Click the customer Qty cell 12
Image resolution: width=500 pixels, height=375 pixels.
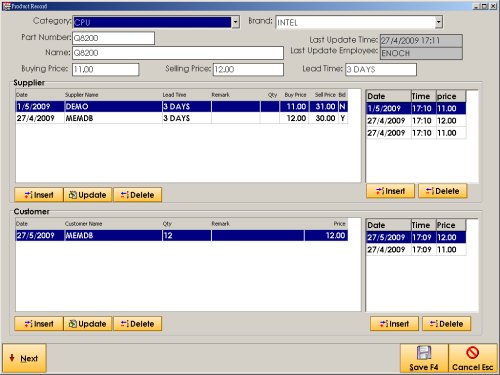[x=187, y=236]
